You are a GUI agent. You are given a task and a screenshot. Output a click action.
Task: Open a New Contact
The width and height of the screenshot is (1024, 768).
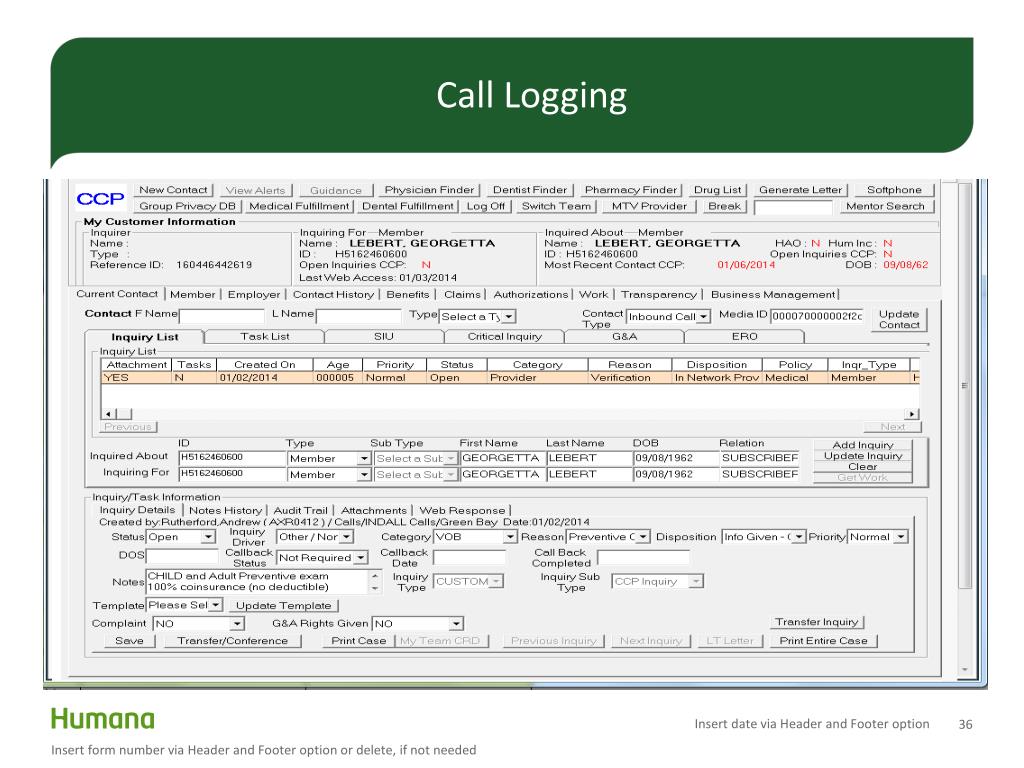pyautogui.click(x=173, y=190)
